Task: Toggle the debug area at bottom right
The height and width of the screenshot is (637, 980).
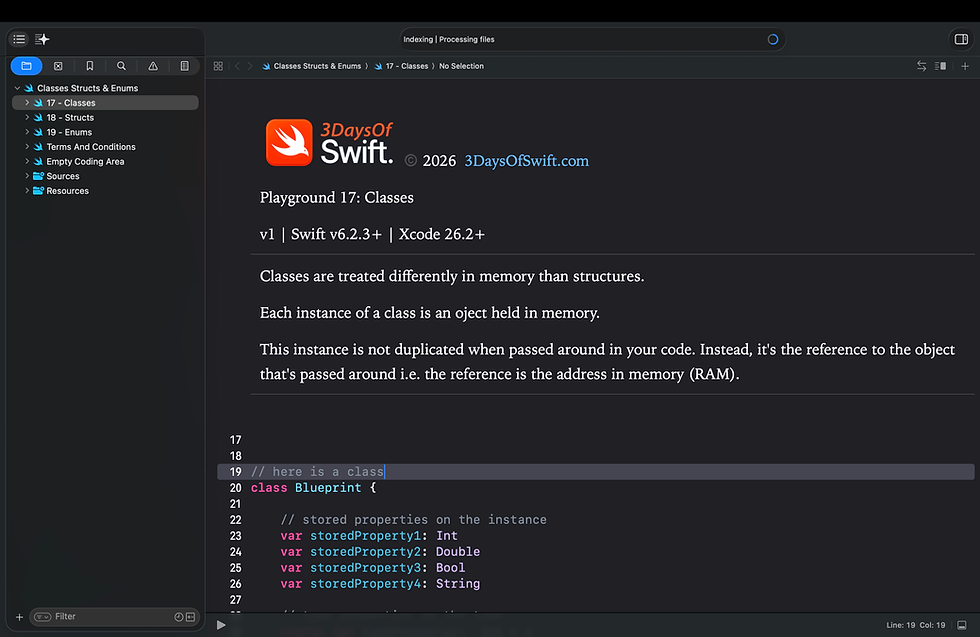Action: pyautogui.click(x=962, y=625)
